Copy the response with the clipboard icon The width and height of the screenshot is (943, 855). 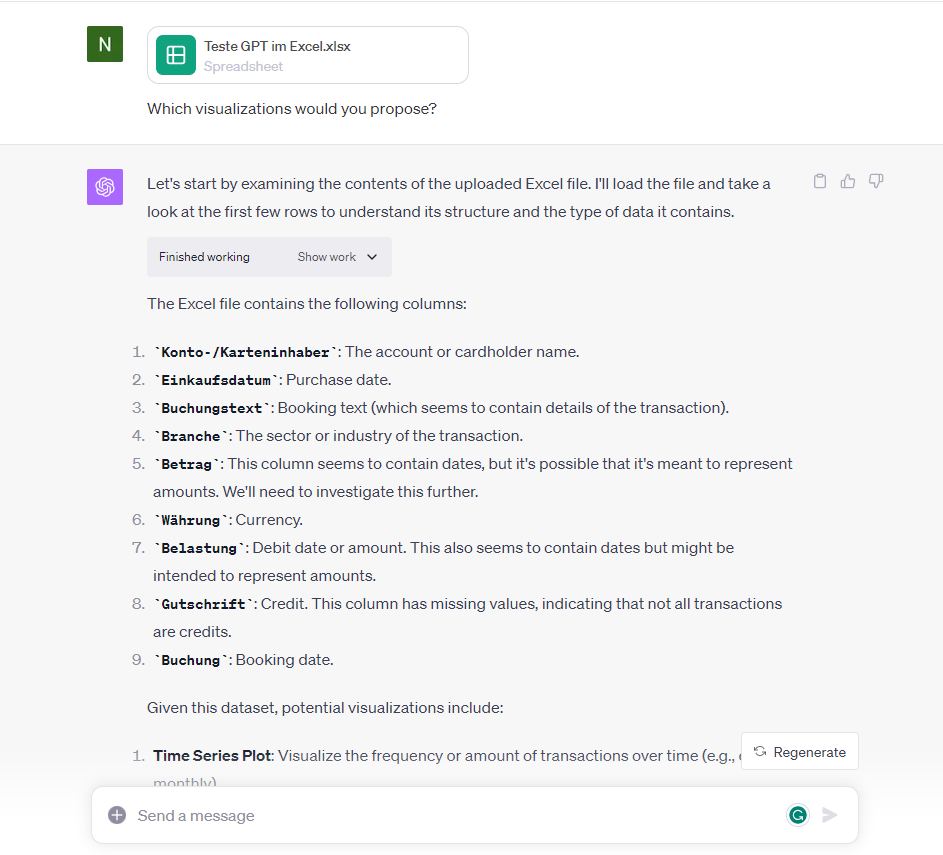point(820,181)
